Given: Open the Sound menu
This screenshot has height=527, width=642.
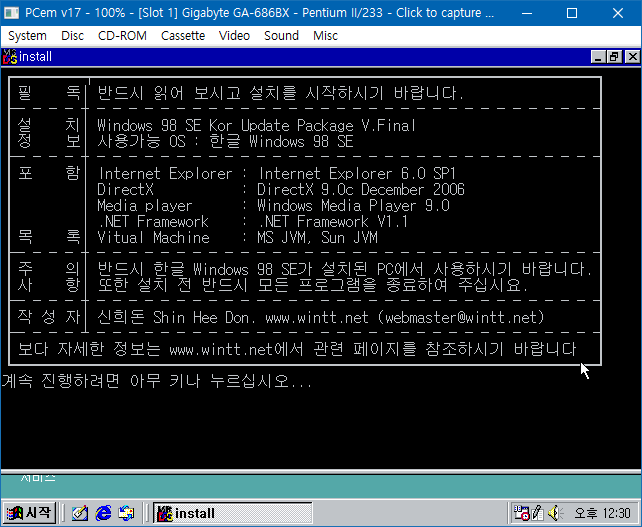Looking at the screenshot, I should coord(281,36).
